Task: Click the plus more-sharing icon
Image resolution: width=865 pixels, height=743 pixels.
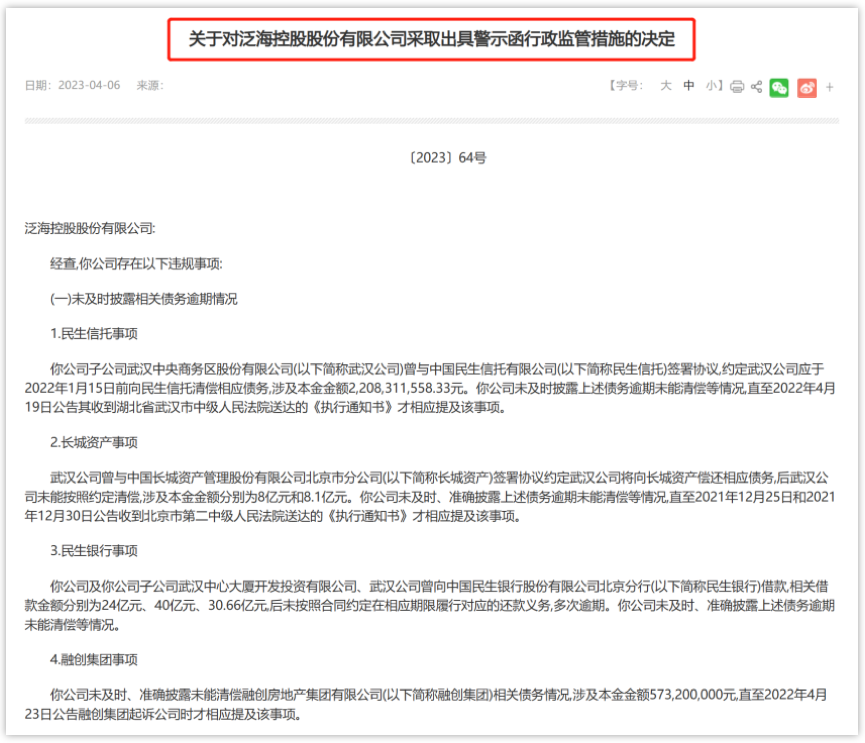Action: tap(829, 87)
